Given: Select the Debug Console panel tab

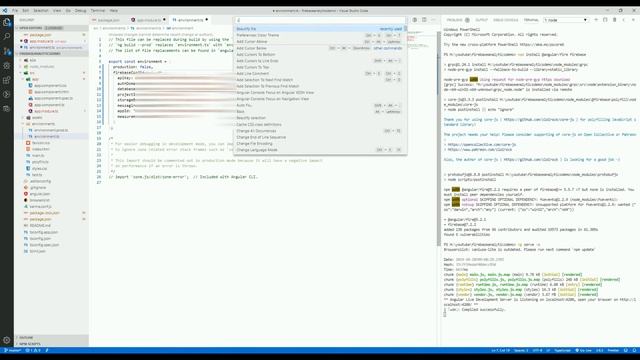Looking at the screenshot, I should 505,20.
